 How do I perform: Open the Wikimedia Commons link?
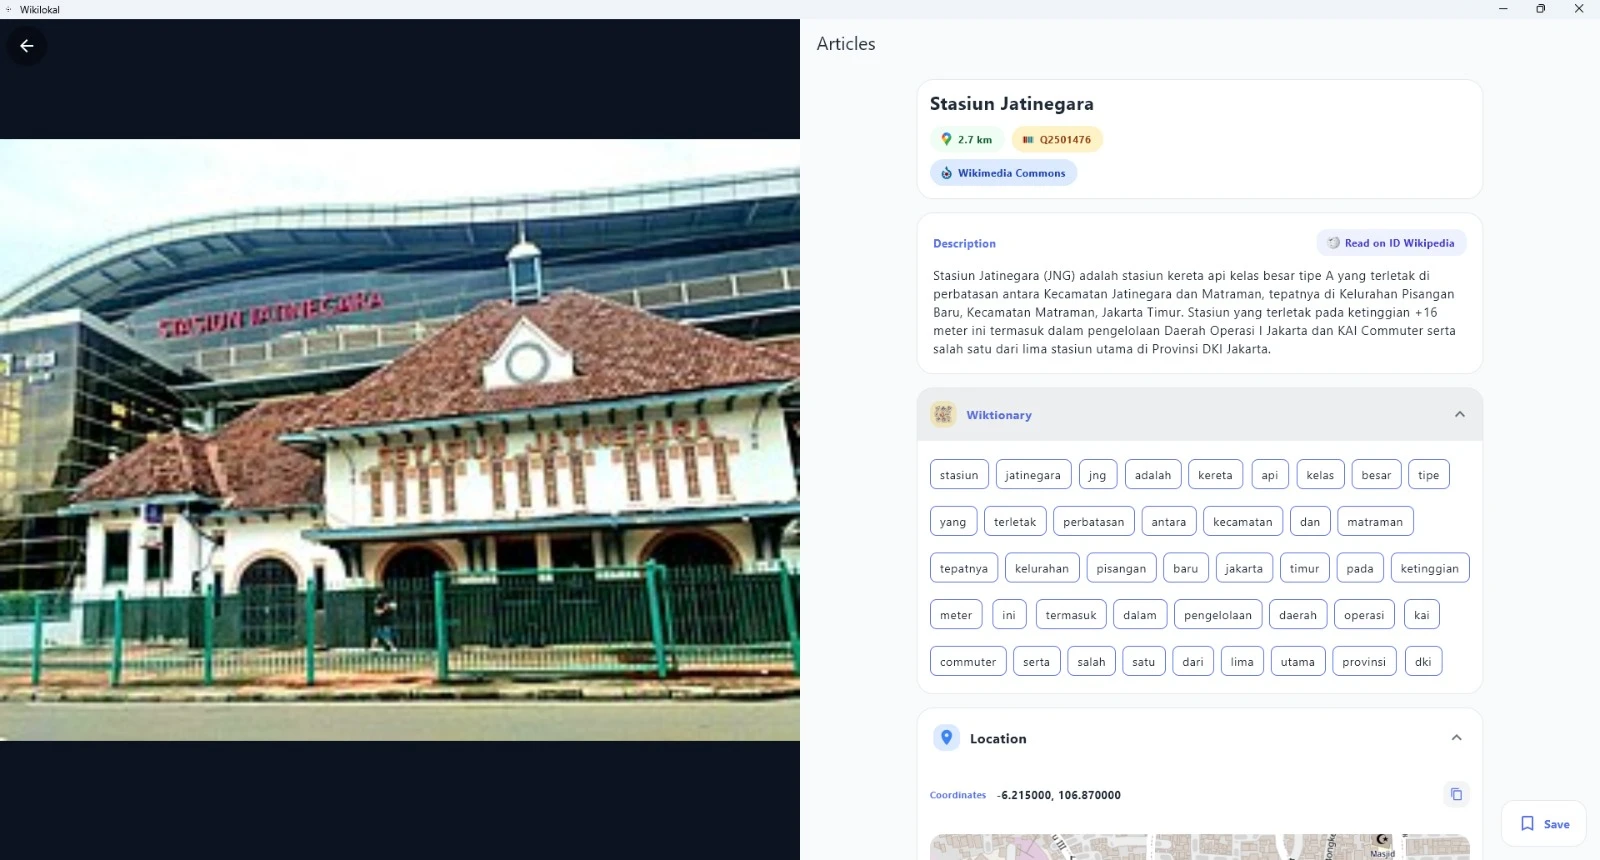point(1003,173)
